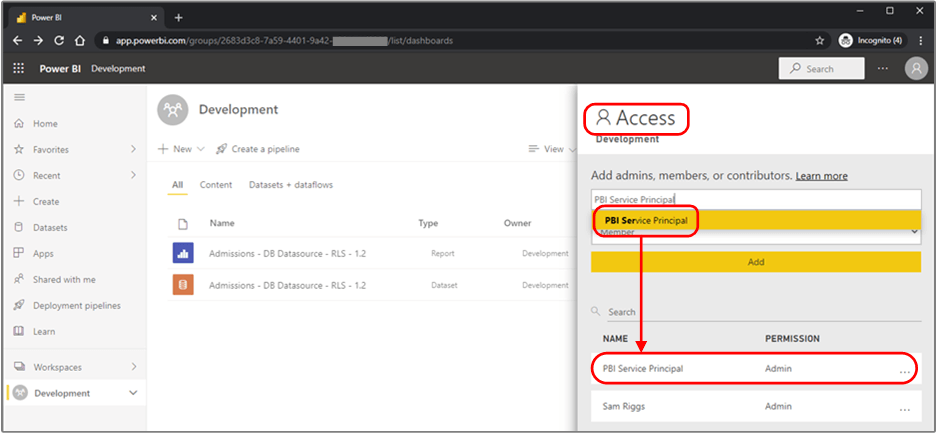Bookmark this page with the star icon

point(819,41)
